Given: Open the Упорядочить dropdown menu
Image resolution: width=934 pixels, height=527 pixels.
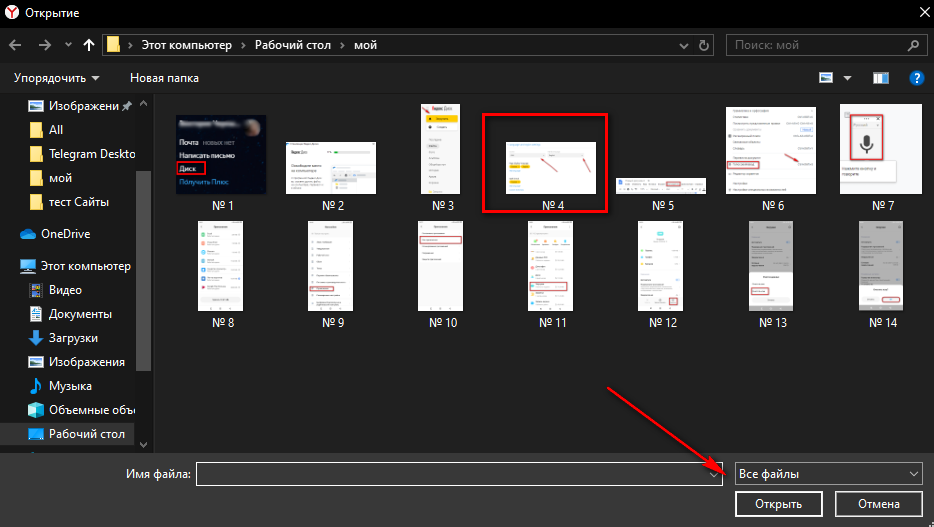Looking at the screenshot, I should coord(57,78).
